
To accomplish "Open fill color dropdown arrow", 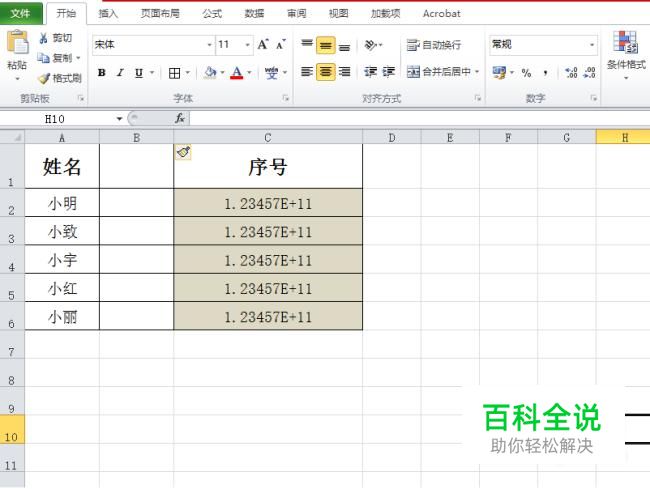I will [x=223, y=73].
